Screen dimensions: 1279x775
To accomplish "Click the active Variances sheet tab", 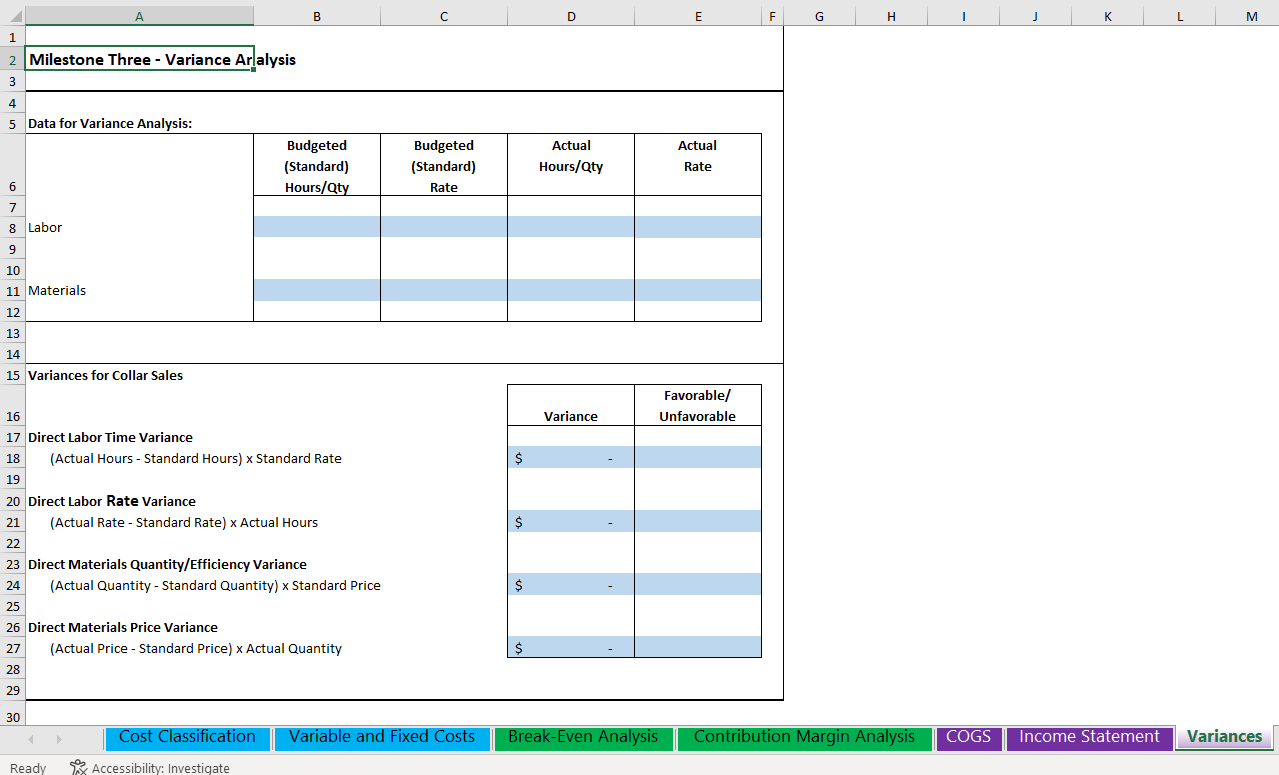I will coord(1224,736).
